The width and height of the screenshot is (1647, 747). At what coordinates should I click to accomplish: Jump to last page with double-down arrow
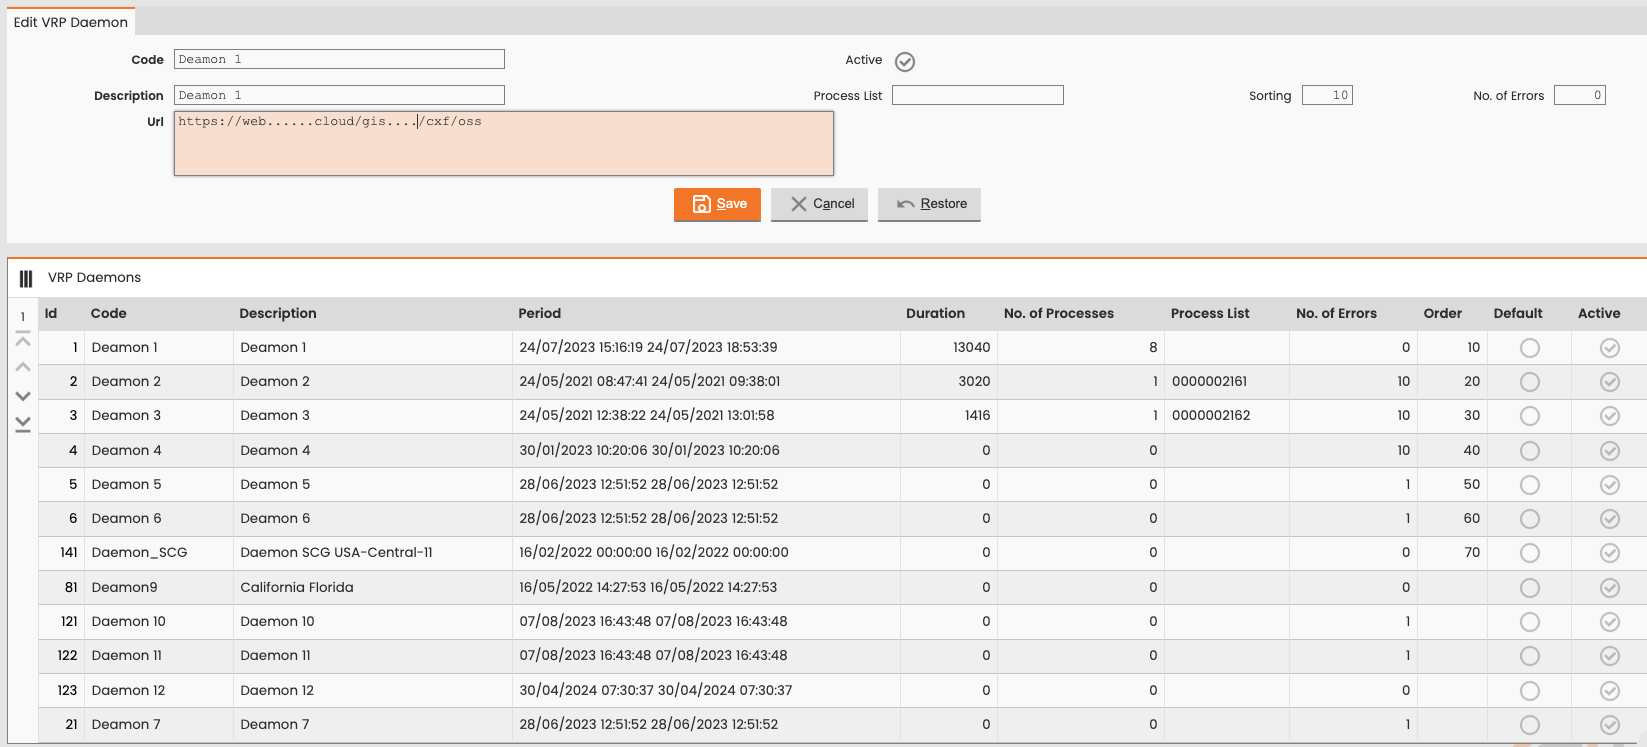23,424
